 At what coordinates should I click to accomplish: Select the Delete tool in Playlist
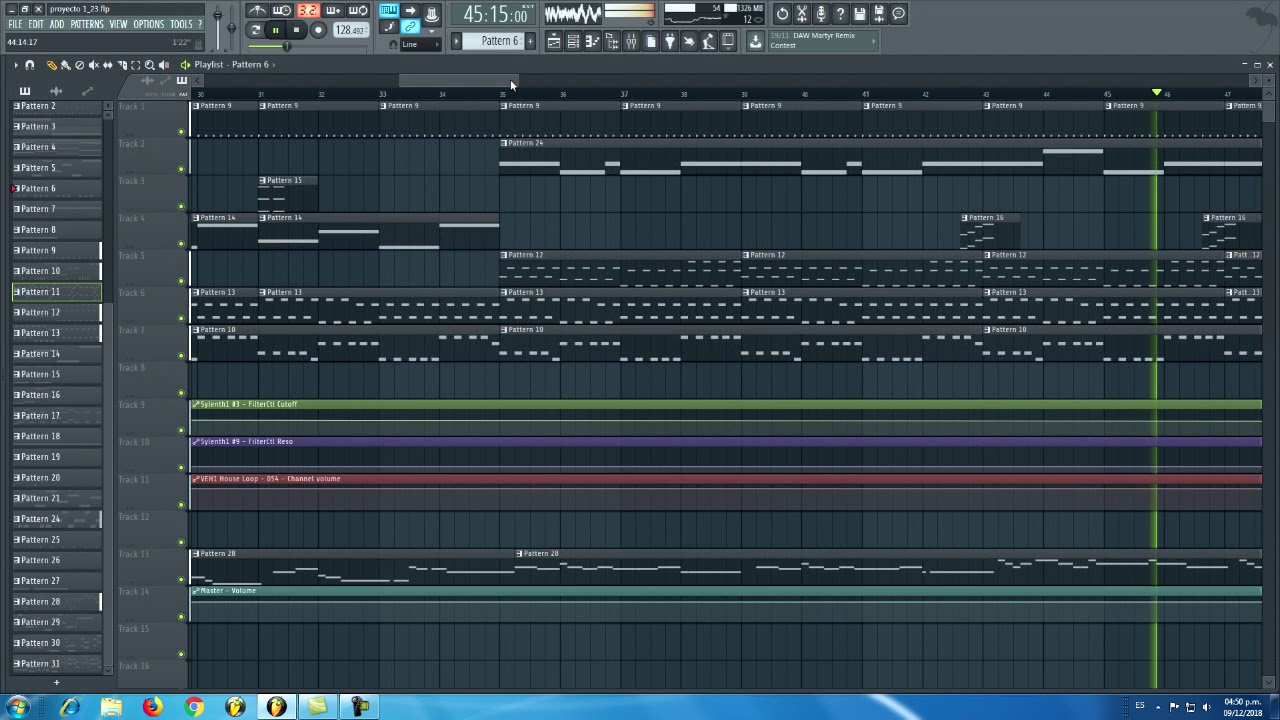80,65
